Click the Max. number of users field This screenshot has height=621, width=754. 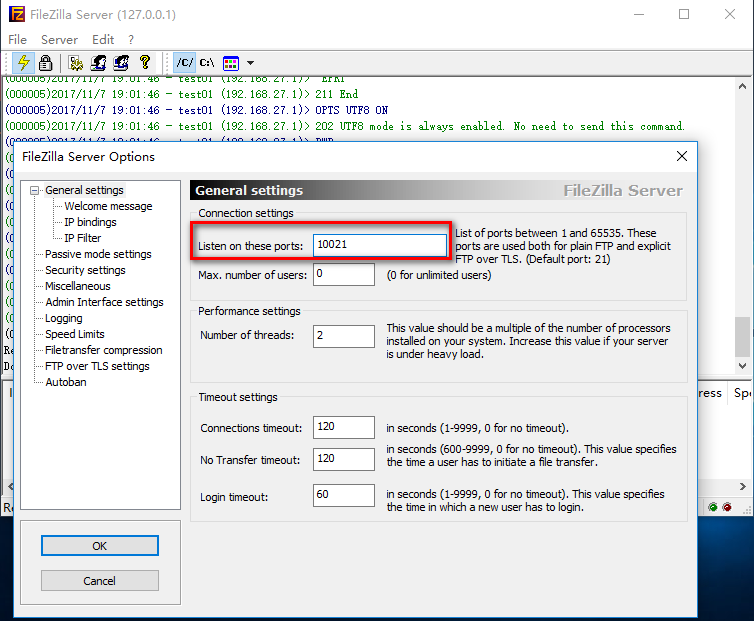point(344,274)
